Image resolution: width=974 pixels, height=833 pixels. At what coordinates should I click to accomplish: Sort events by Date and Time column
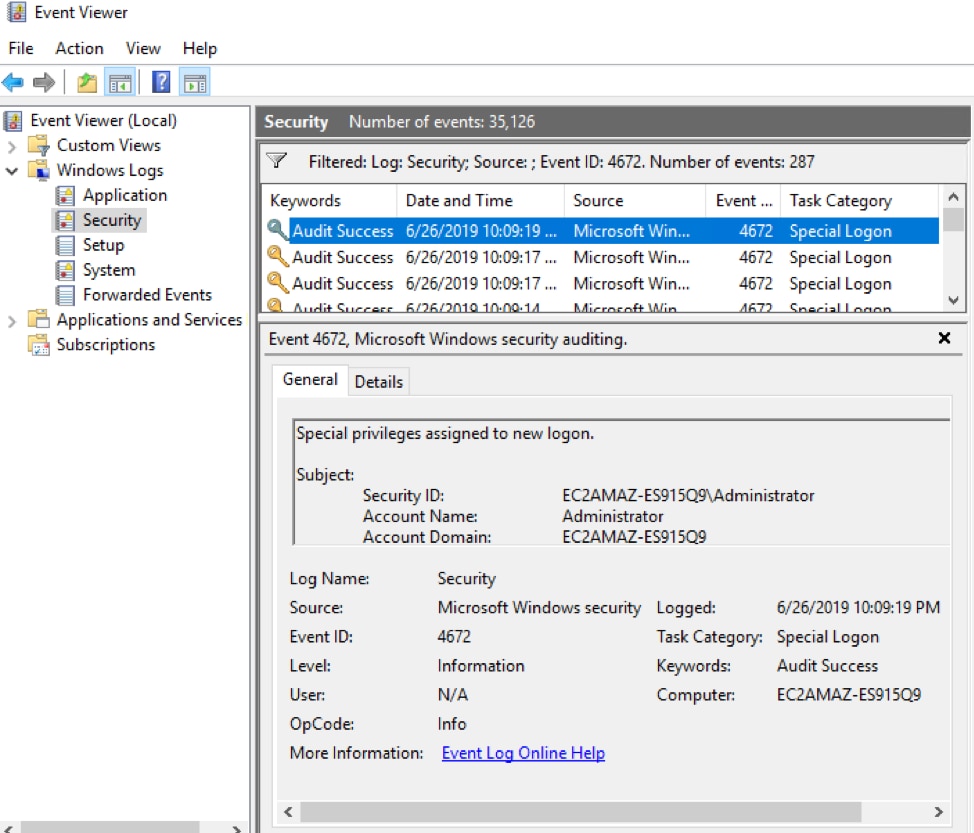(459, 200)
